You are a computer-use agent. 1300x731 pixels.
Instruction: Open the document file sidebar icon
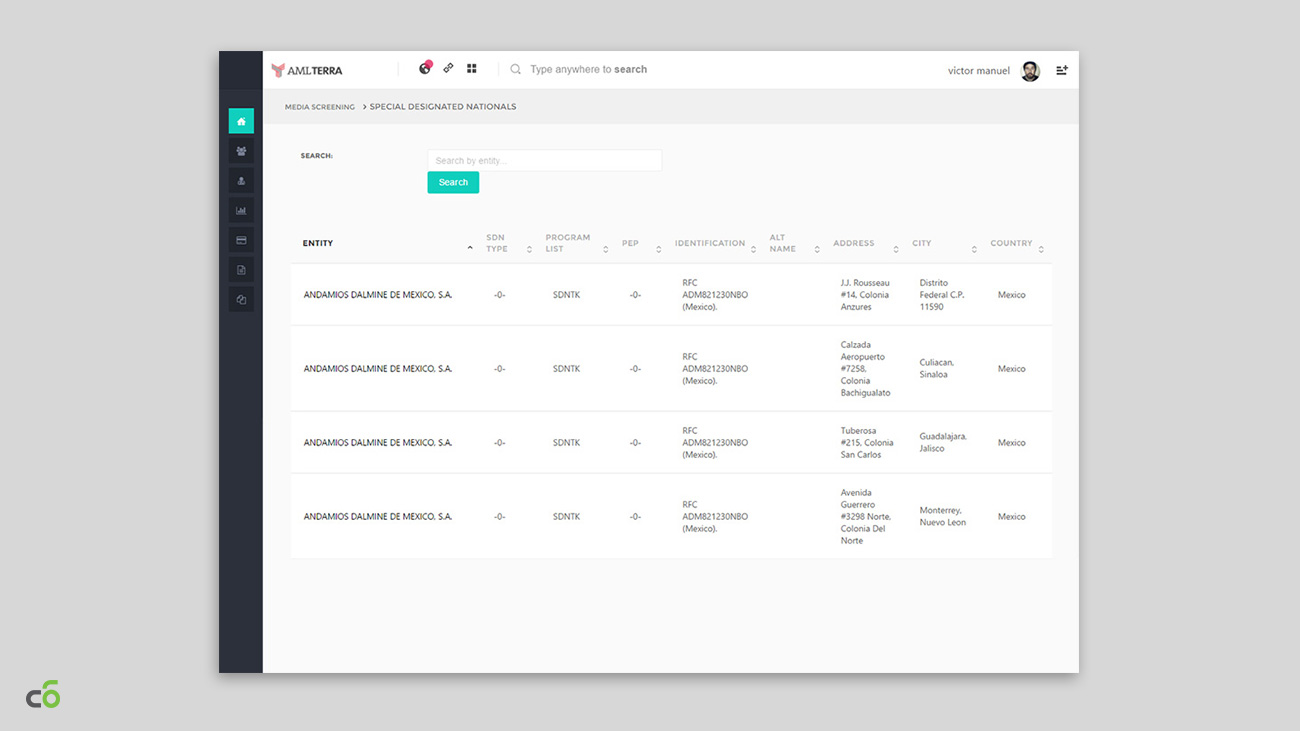(241, 270)
